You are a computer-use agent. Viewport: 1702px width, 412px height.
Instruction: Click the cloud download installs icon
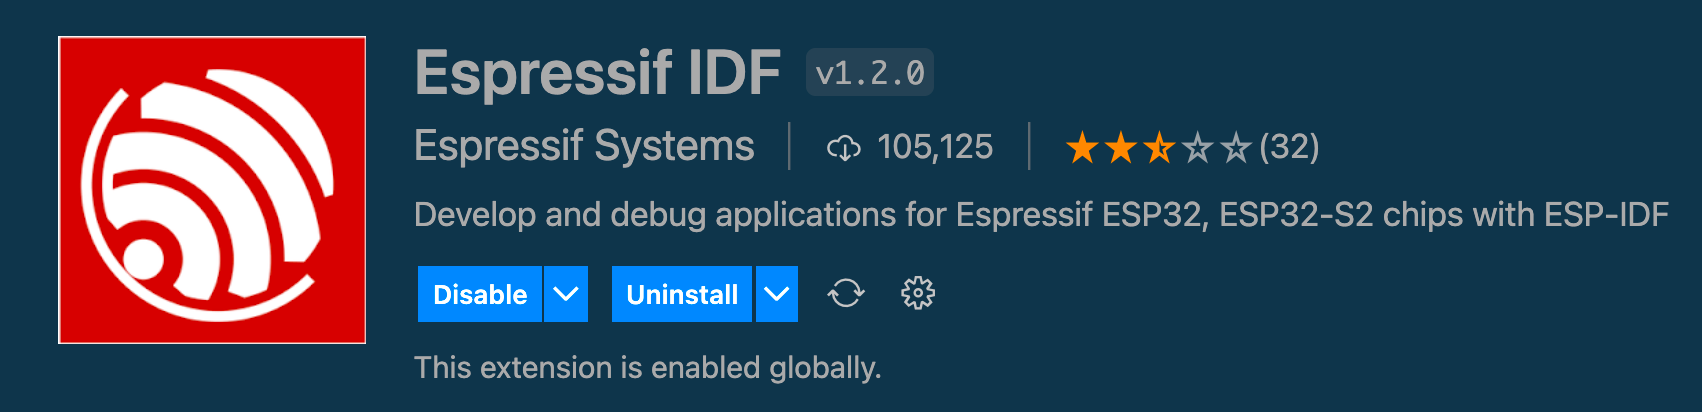[844, 148]
